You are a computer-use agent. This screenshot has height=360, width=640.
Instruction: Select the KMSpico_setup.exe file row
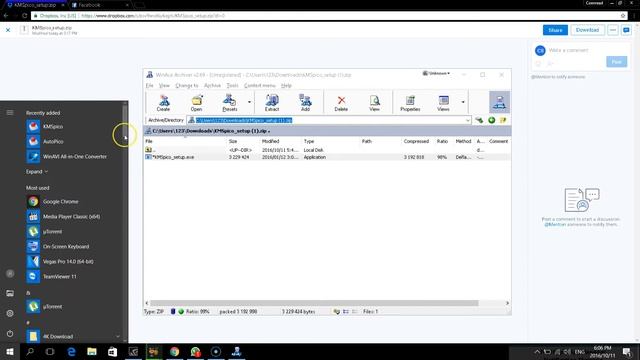coord(327,157)
